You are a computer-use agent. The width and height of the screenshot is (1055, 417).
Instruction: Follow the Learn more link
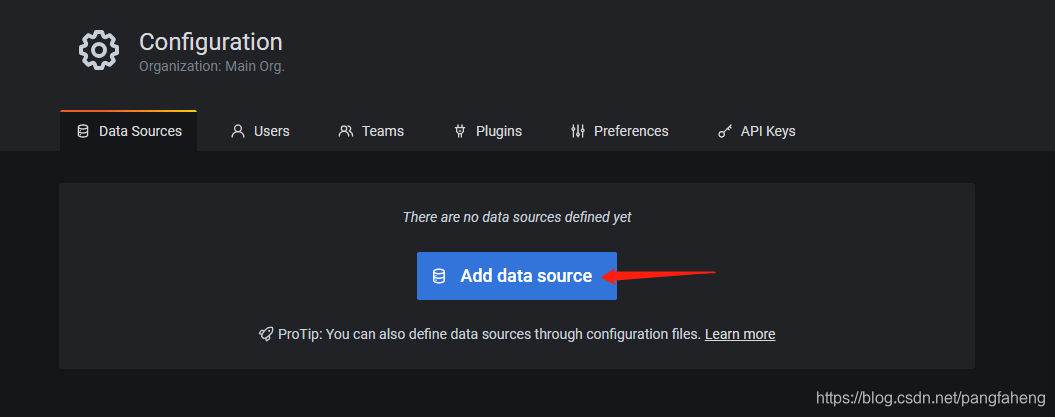pos(740,334)
